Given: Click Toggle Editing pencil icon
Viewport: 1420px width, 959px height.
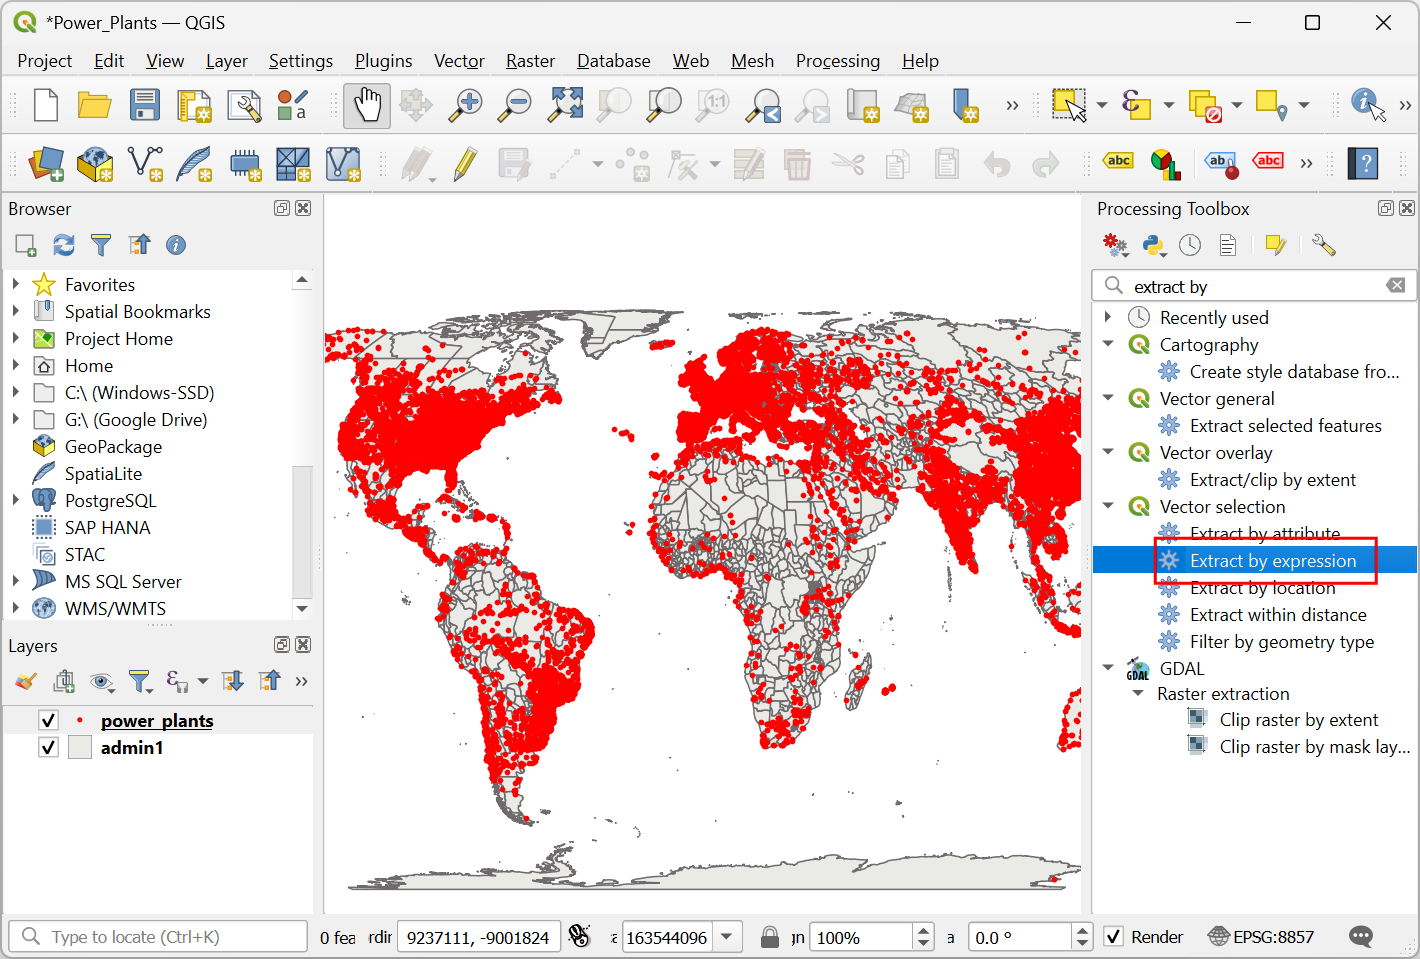Looking at the screenshot, I should click(x=465, y=164).
